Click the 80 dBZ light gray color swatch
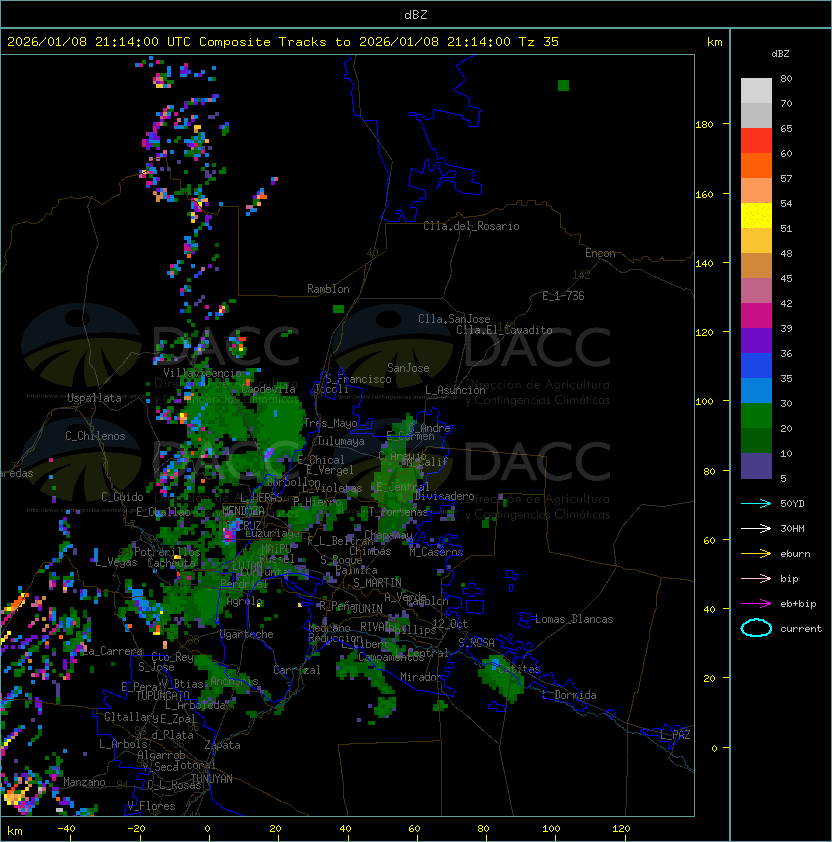This screenshot has width=832, height=842. coord(756,91)
